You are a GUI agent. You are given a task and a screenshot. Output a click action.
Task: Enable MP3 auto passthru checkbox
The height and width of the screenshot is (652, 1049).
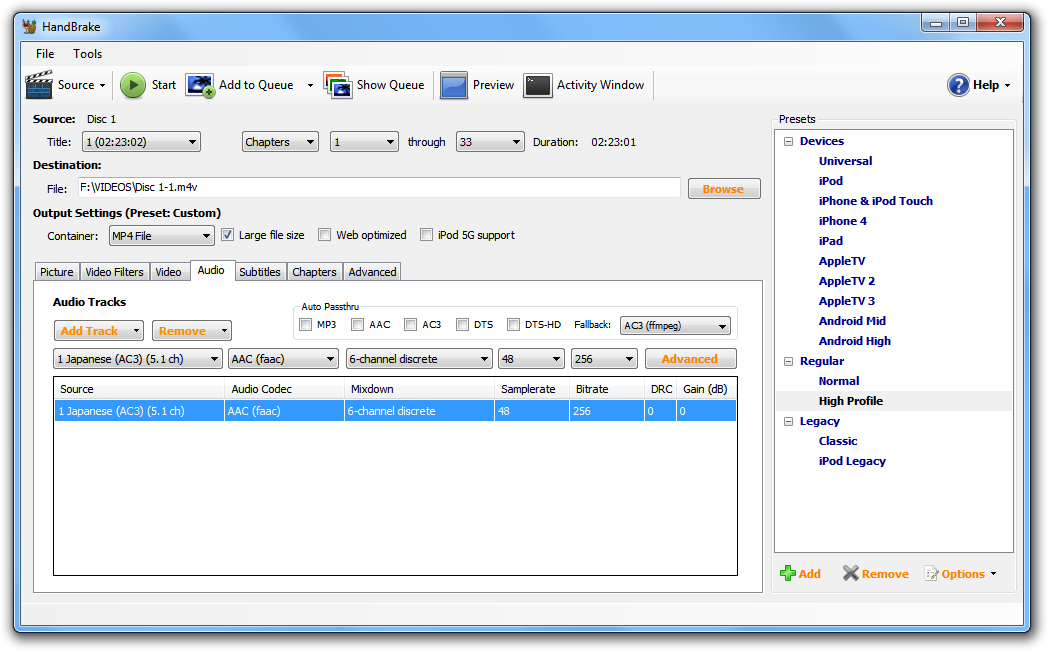306,324
